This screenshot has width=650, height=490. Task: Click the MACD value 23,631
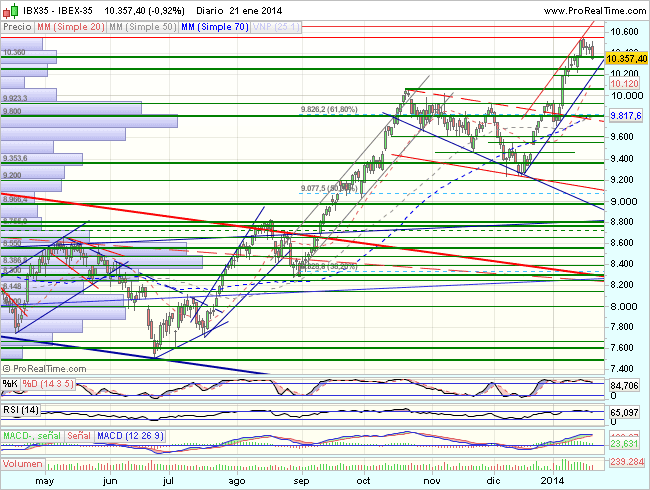point(624,444)
